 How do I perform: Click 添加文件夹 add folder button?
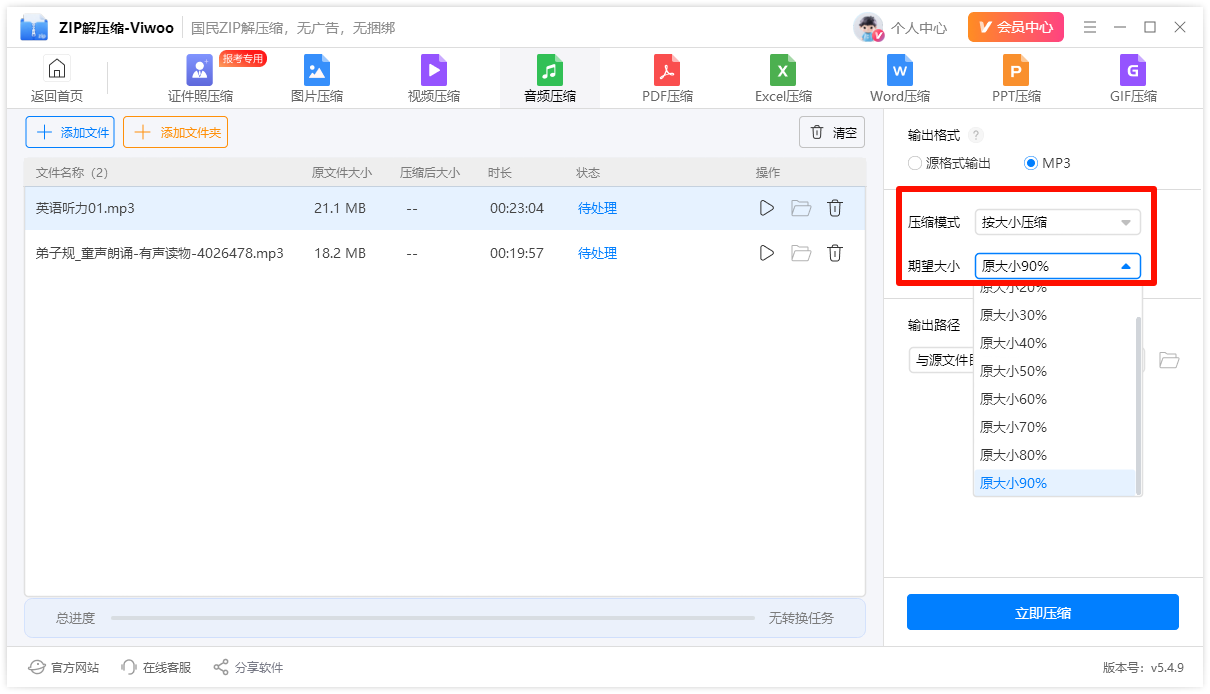tap(175, 132)
